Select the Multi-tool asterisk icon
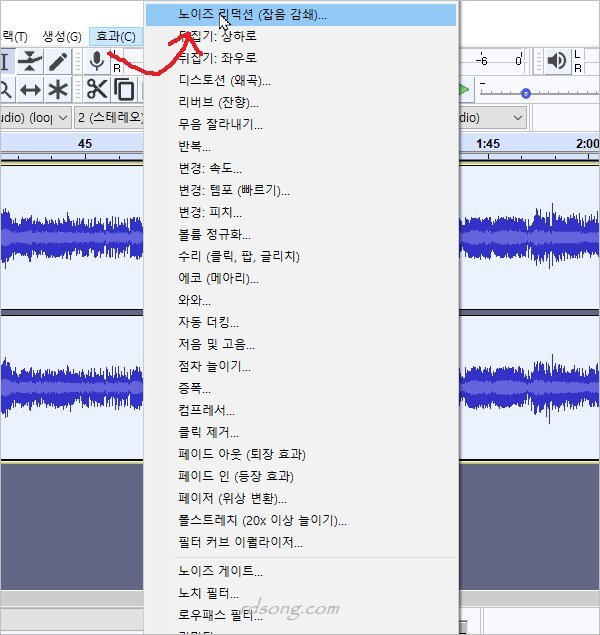The width and height of the screenshot is (600, 635). point(58,90)
